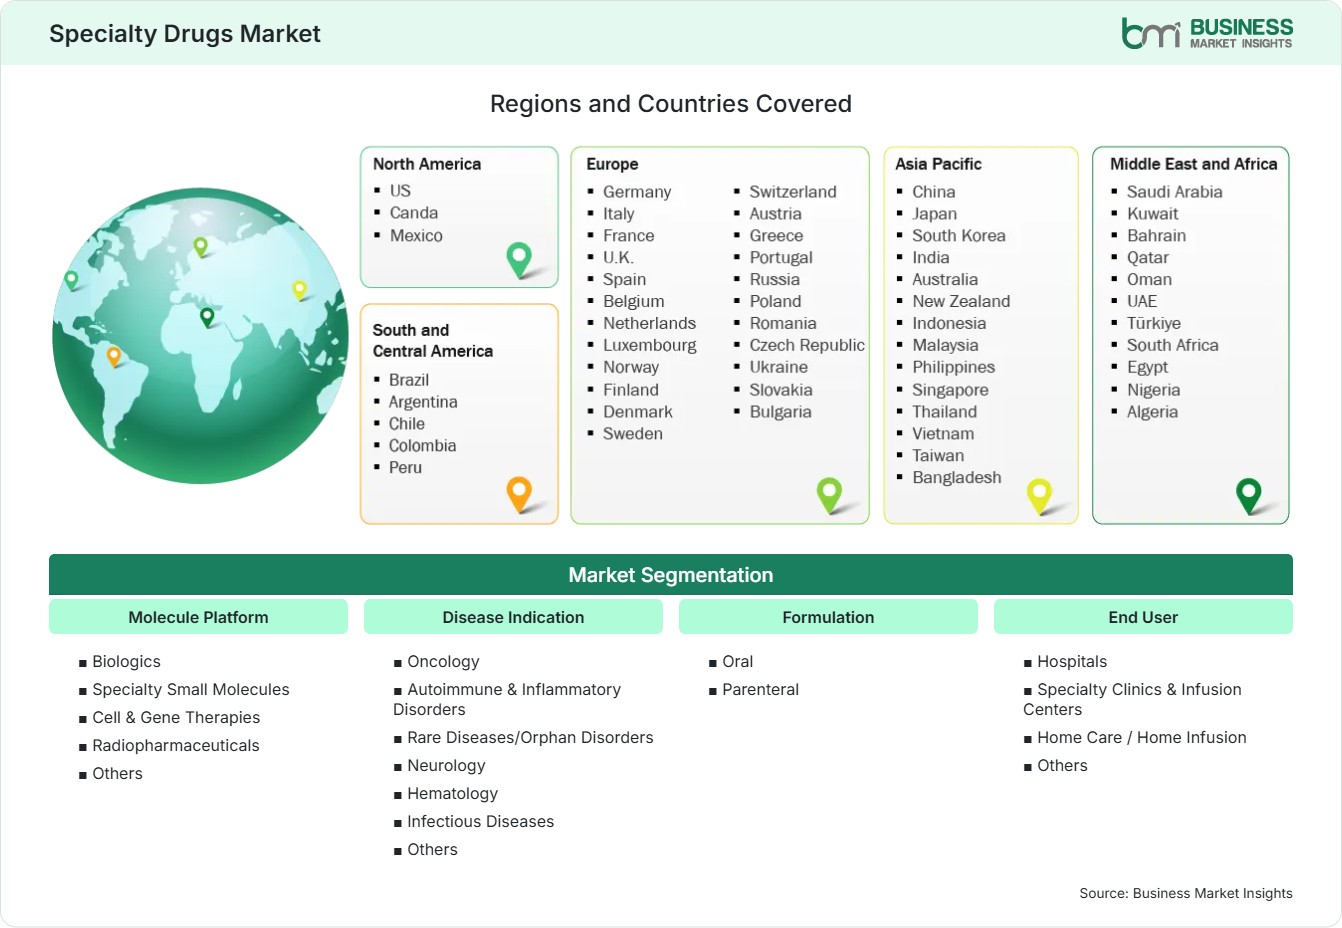Click 'Cell & Gene Therapies' item

[176, 718]
